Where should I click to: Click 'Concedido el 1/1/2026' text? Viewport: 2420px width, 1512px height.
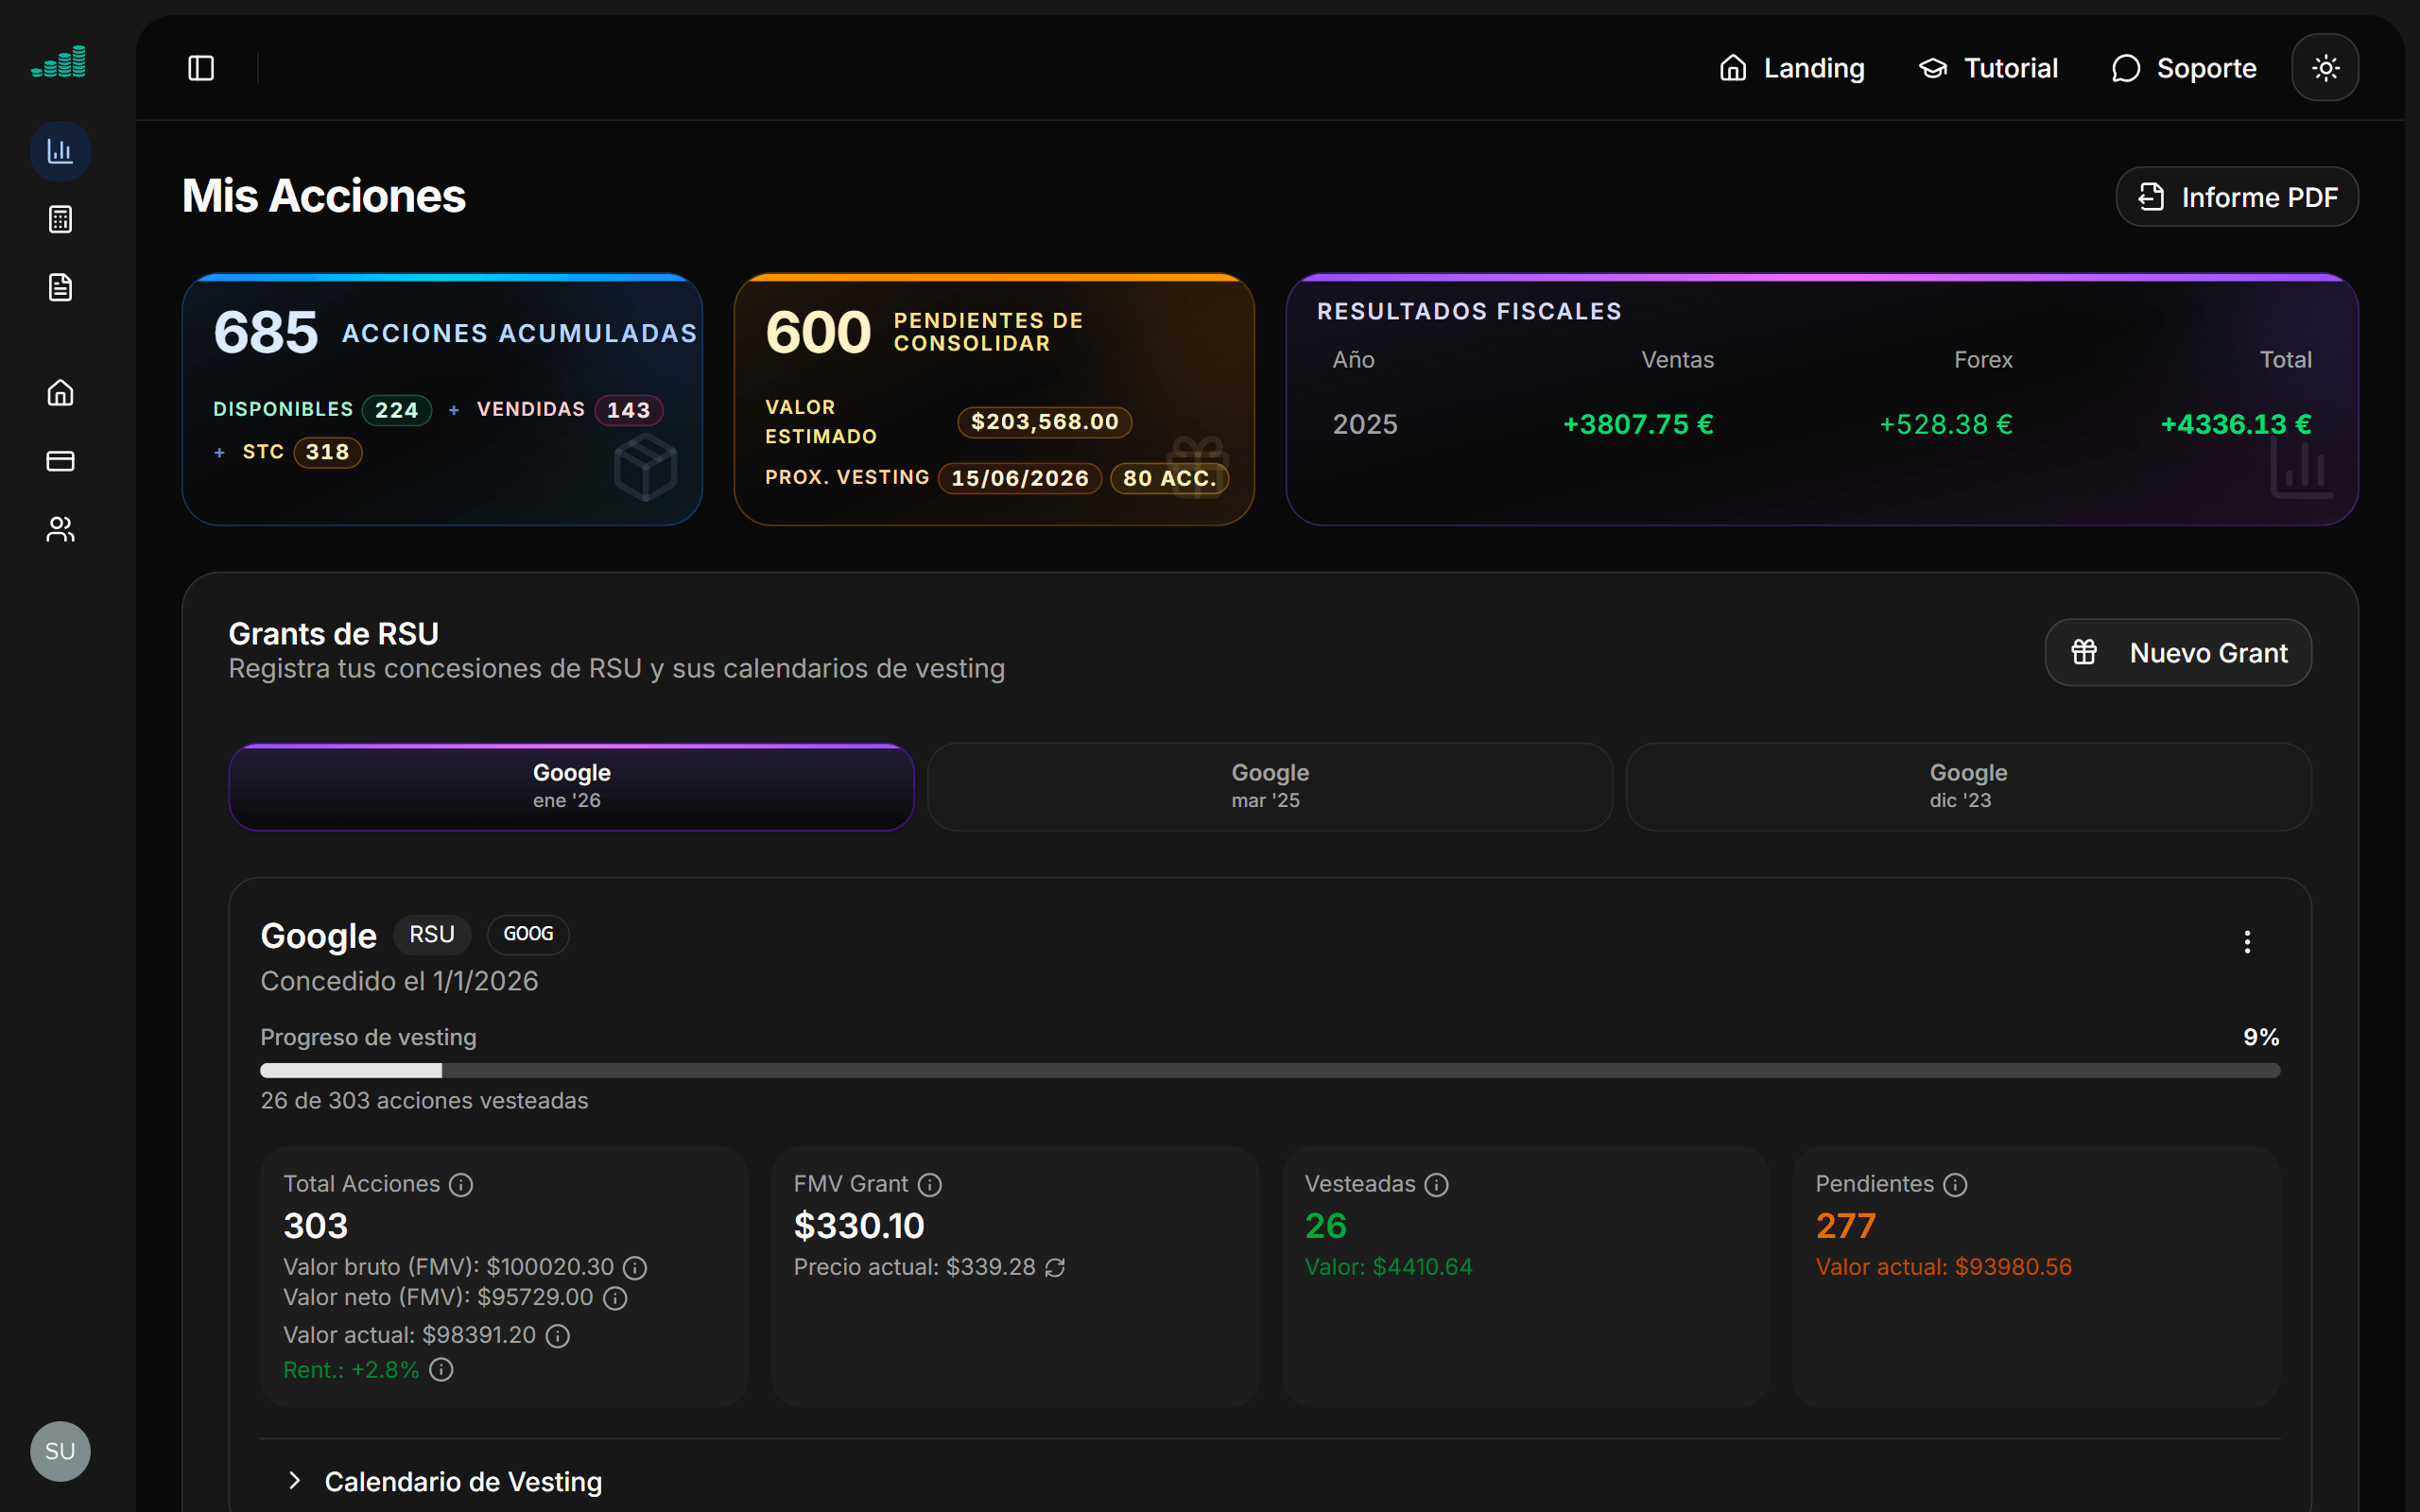tap(399, 981)
